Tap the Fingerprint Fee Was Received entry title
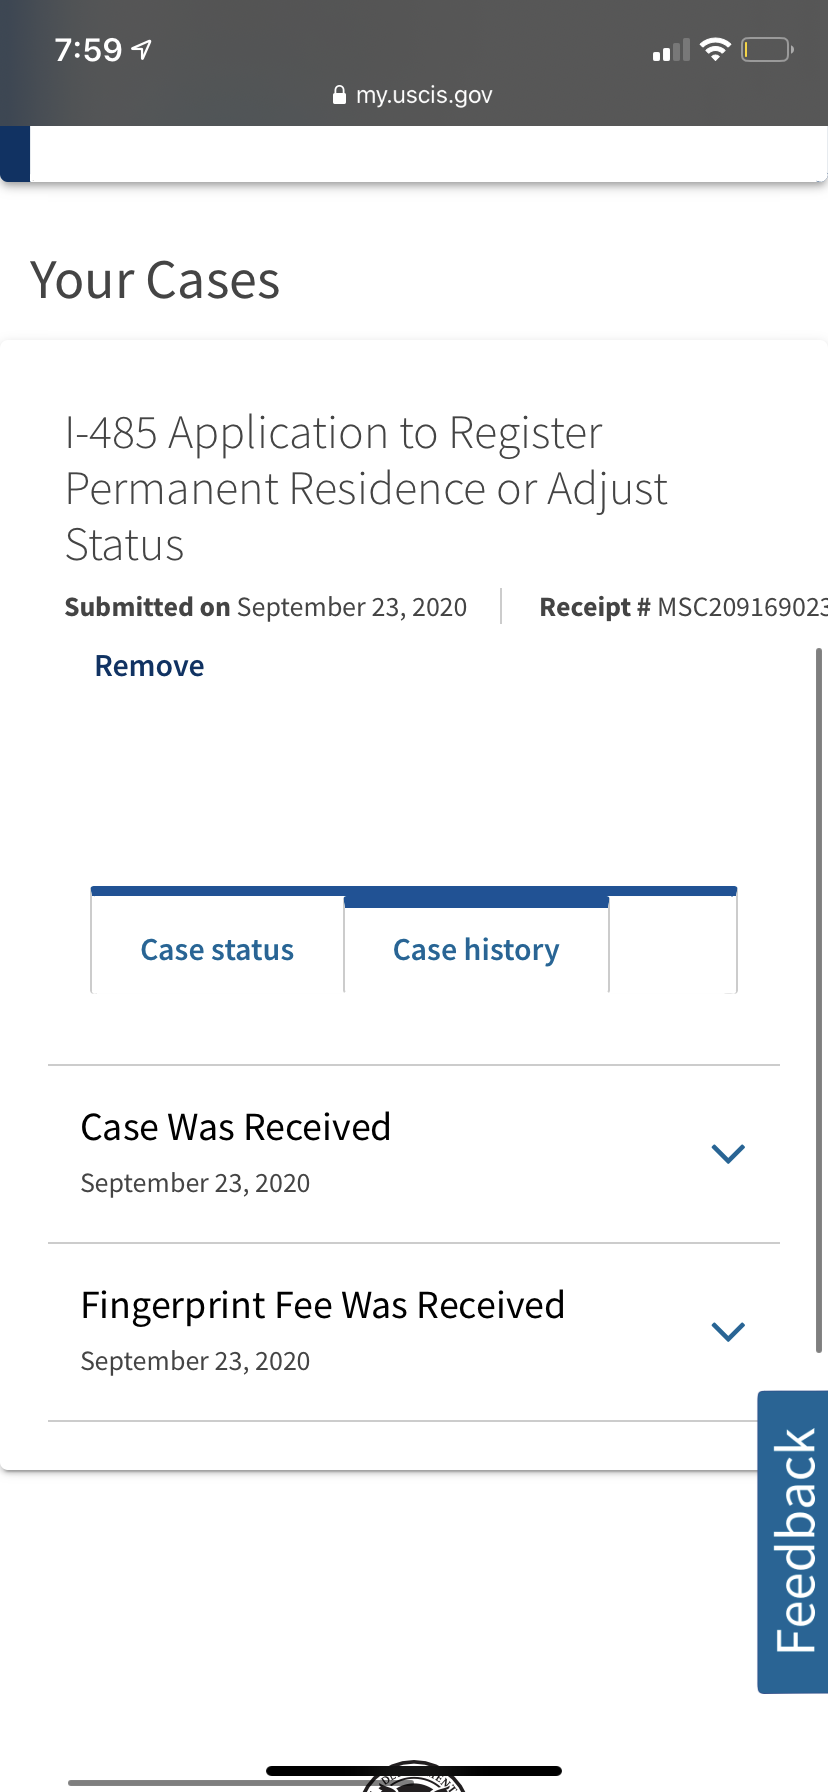The height and width of the screenshot is (1792, 828). pos(323,1305)
